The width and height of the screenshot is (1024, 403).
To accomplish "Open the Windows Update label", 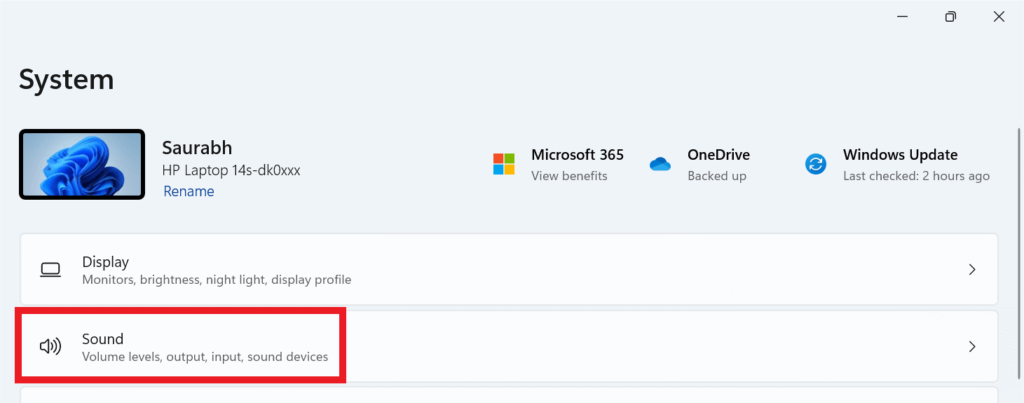I will coord(900,155).
